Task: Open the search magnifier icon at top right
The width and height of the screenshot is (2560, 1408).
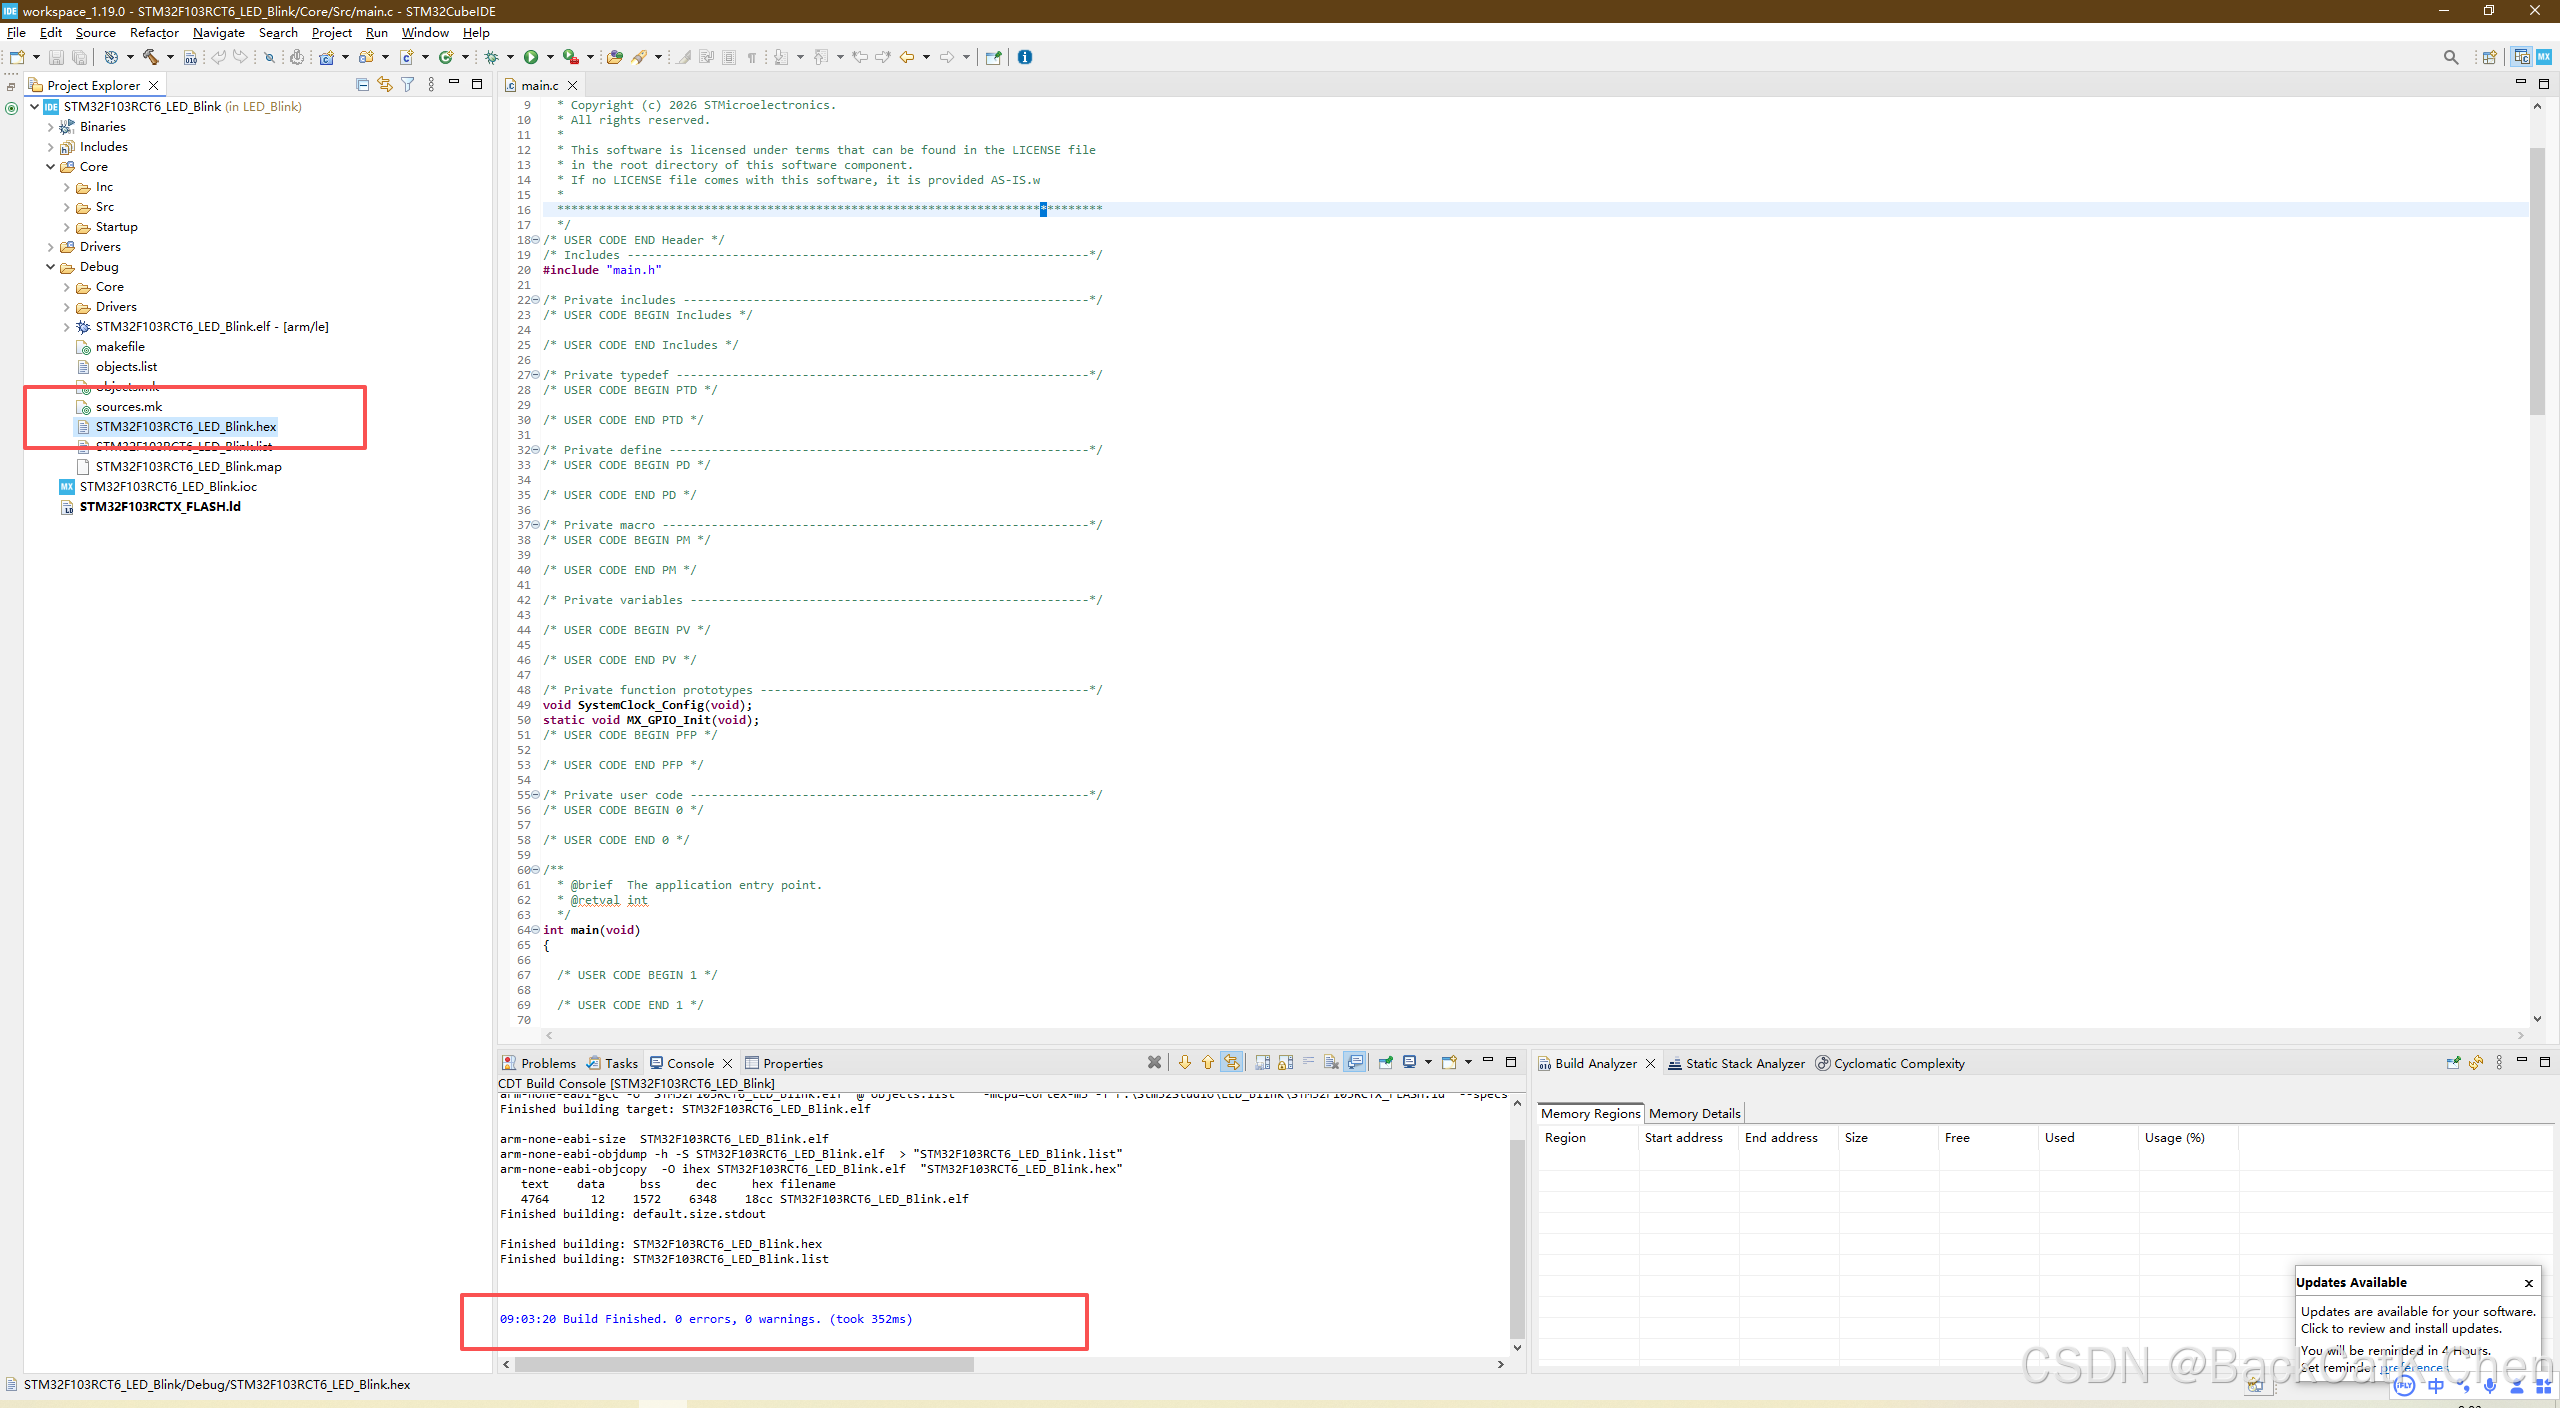Action: (2450, 57)
